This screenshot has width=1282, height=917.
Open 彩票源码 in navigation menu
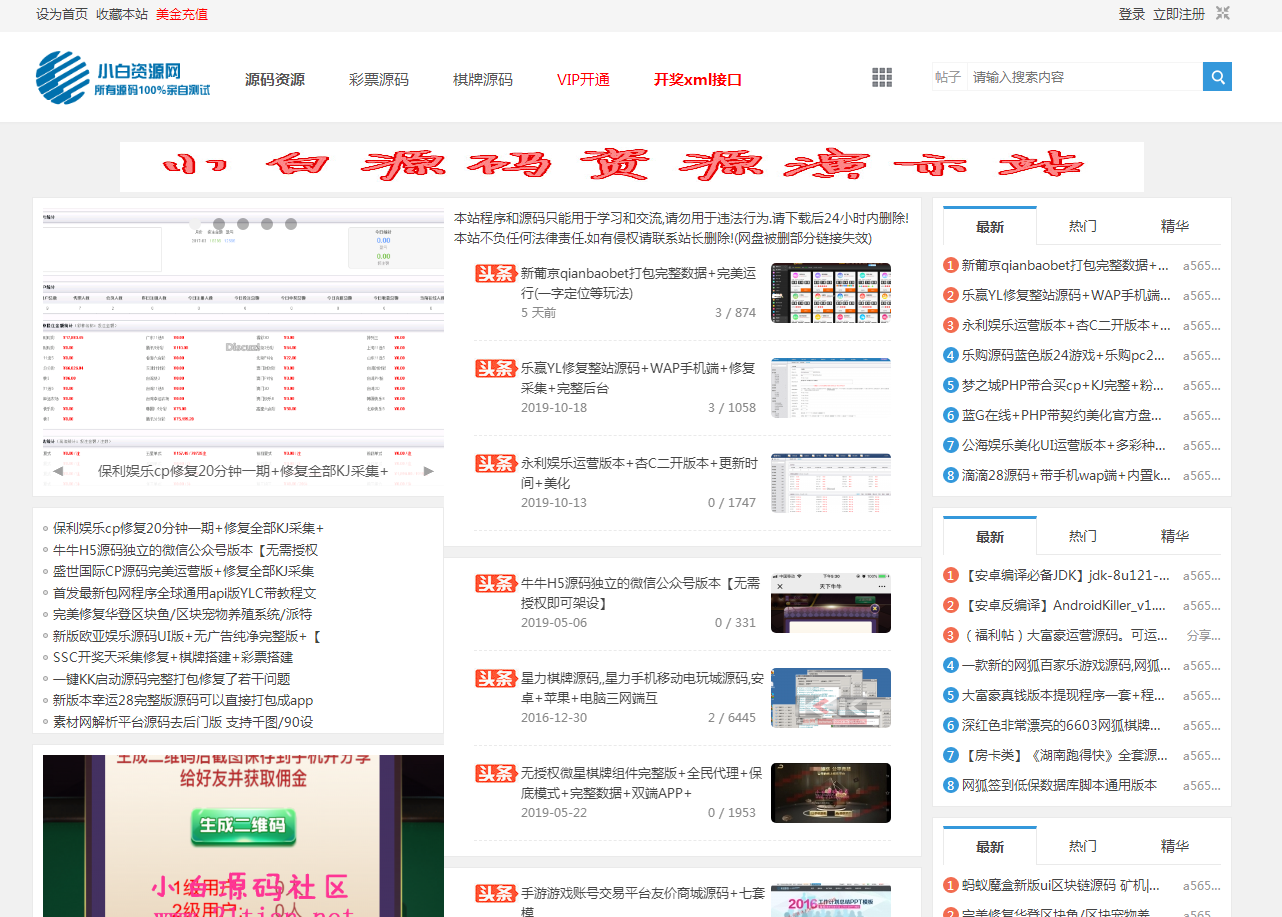(x=378, y=80)
